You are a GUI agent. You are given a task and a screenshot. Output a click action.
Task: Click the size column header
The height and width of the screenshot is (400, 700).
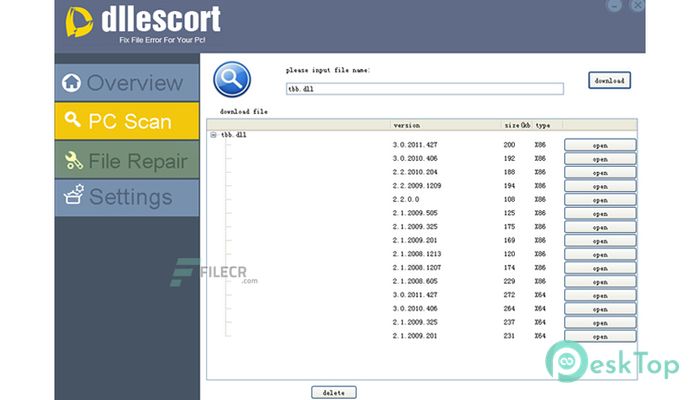tap(517, 125)
